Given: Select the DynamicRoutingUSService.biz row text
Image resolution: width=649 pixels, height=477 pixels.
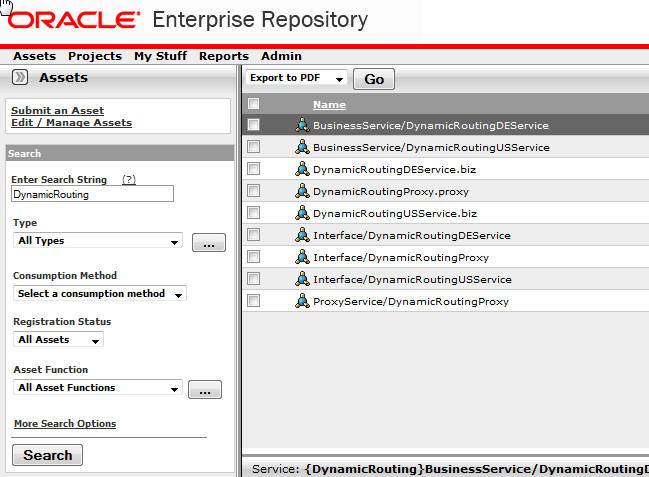Looking at the screenshot, I should pos(395,214).
